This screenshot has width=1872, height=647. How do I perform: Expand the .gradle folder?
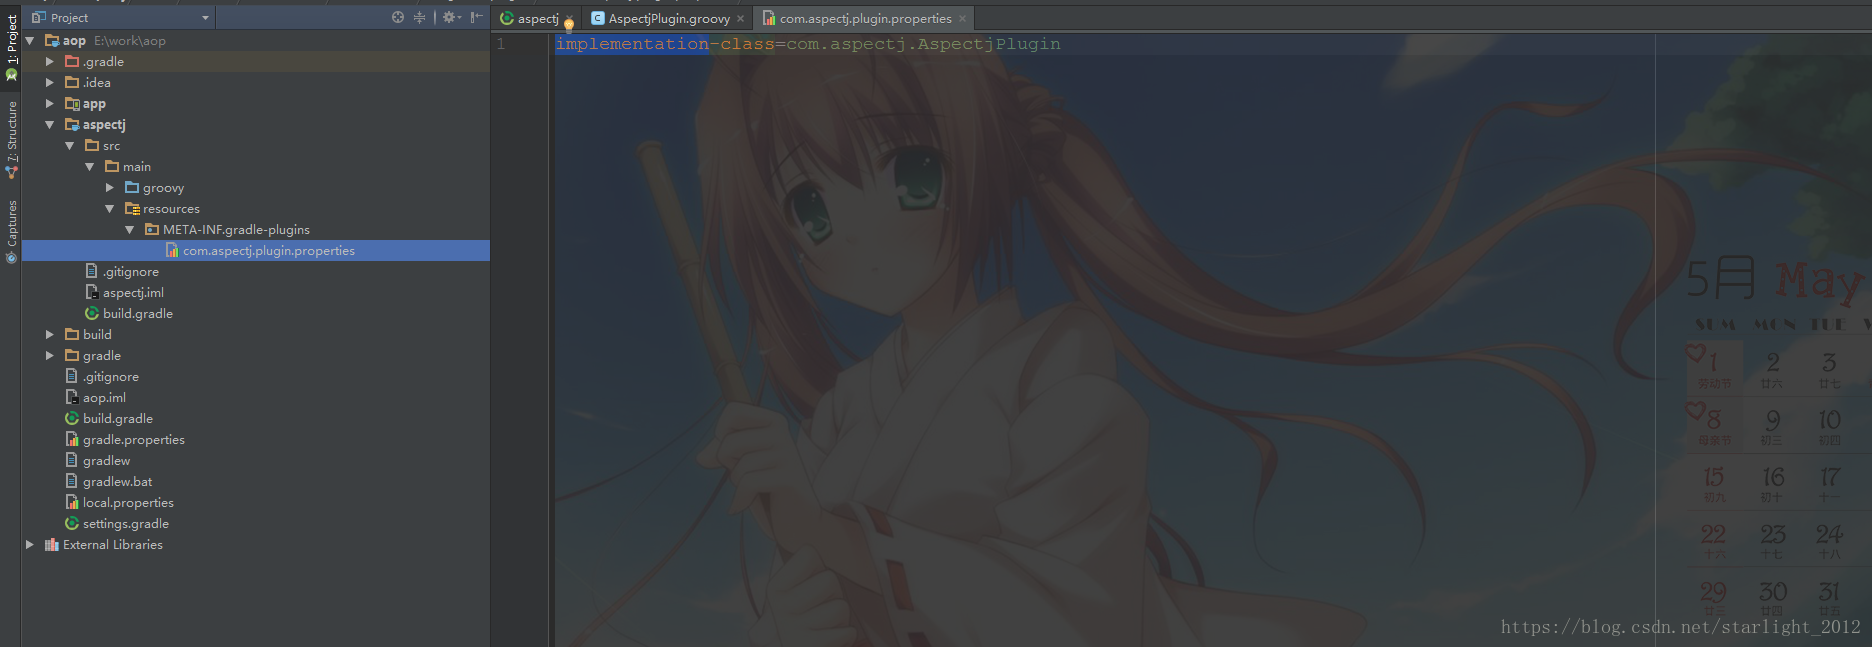(50, 62)
